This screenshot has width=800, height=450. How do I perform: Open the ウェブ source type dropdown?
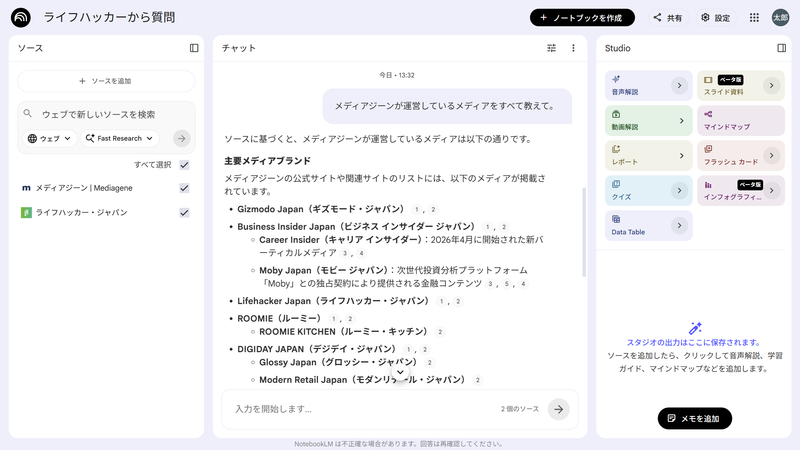(x=49, y=138)
